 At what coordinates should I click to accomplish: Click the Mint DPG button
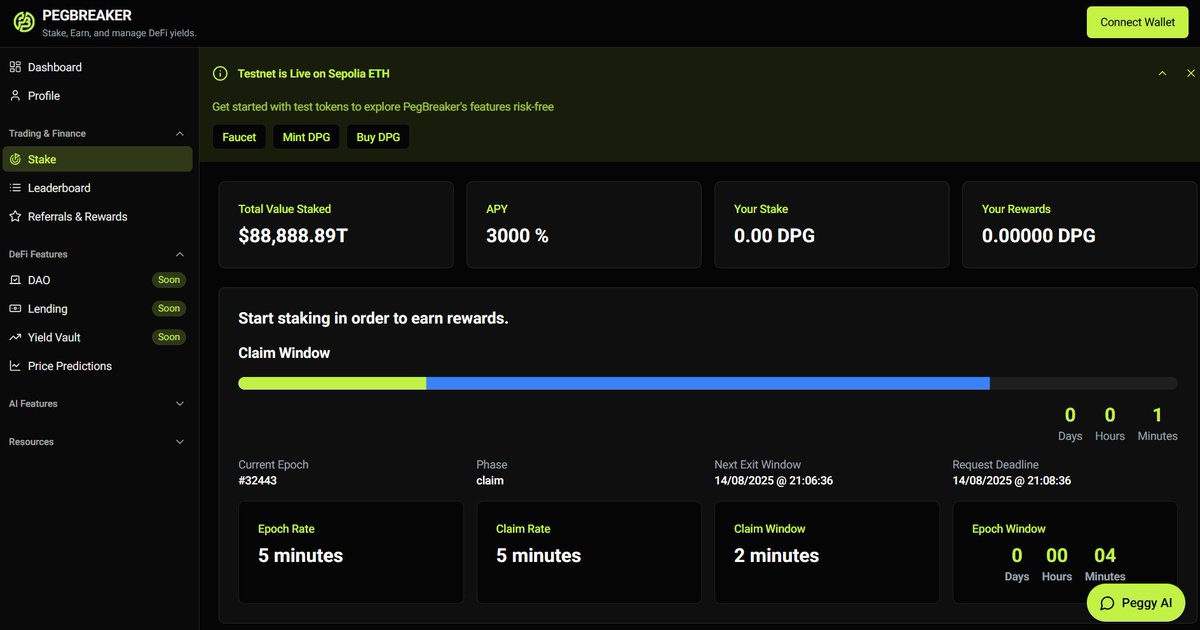(x=306, y=137)
